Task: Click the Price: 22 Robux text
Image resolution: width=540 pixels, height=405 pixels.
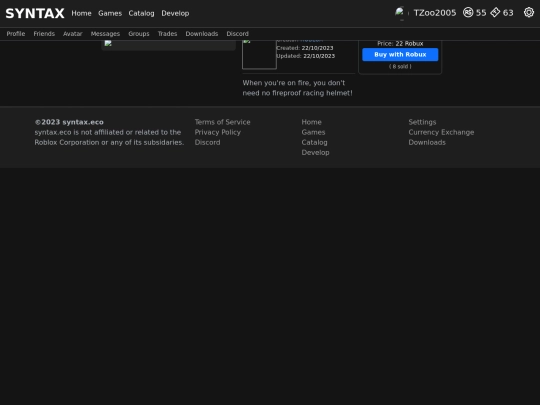Action: tap(400, 44)
